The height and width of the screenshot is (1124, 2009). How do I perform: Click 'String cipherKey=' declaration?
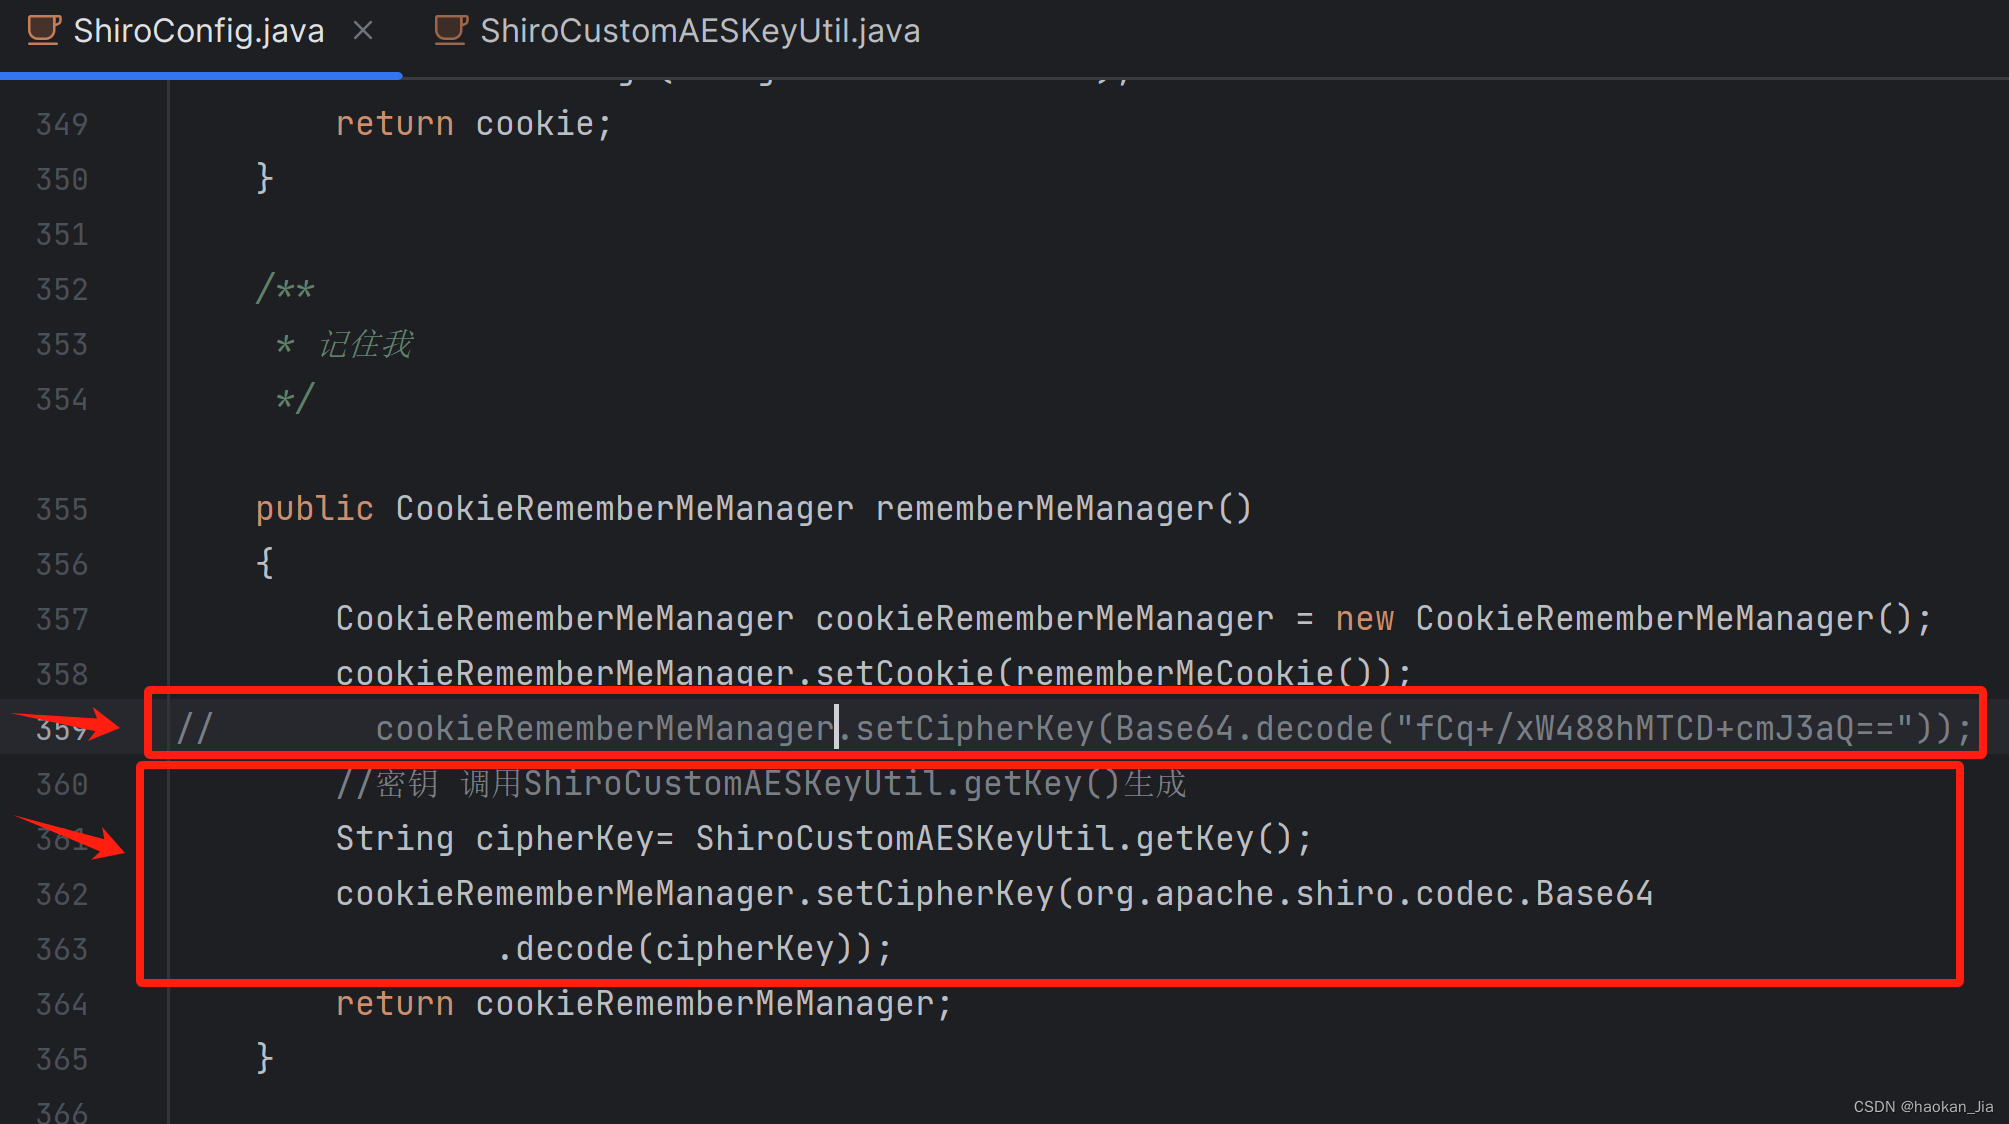click(x=504, y=838)
